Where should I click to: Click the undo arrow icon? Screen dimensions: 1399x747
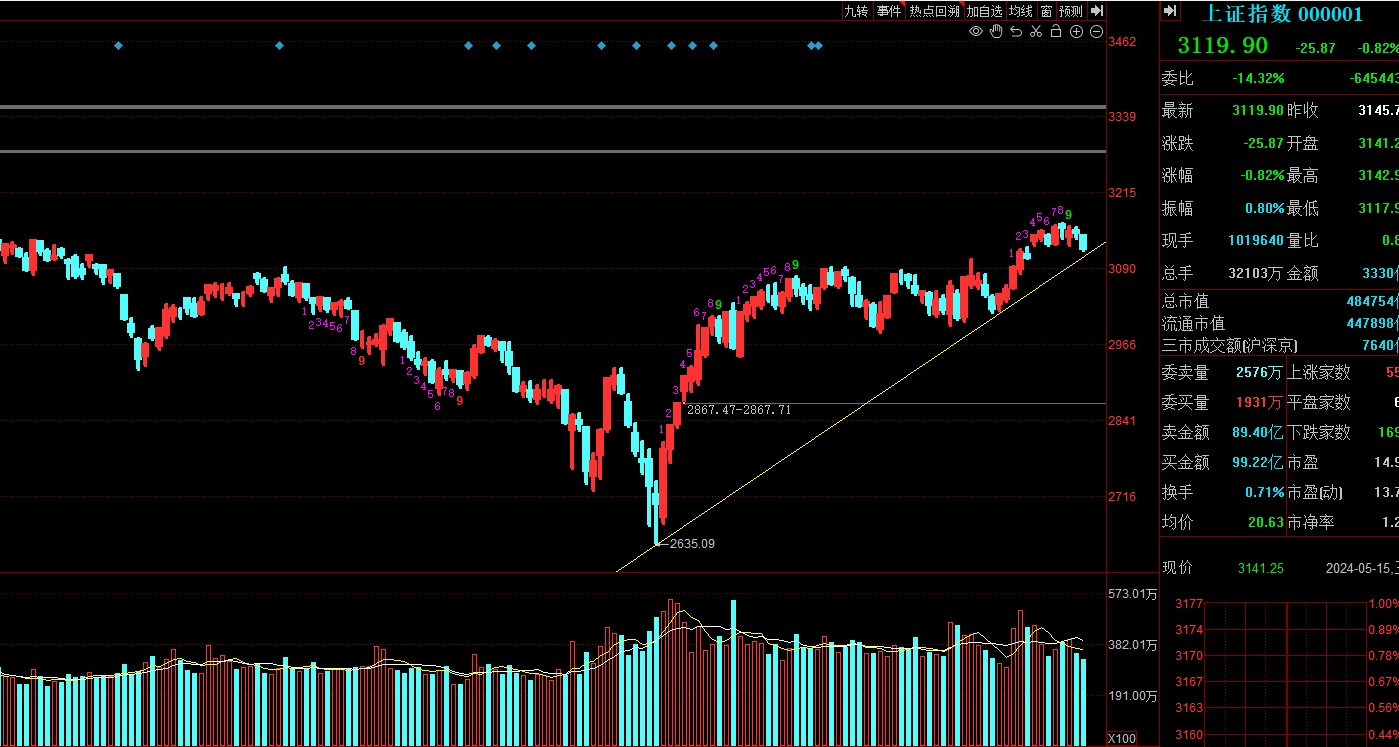[x=1016, y=31]
